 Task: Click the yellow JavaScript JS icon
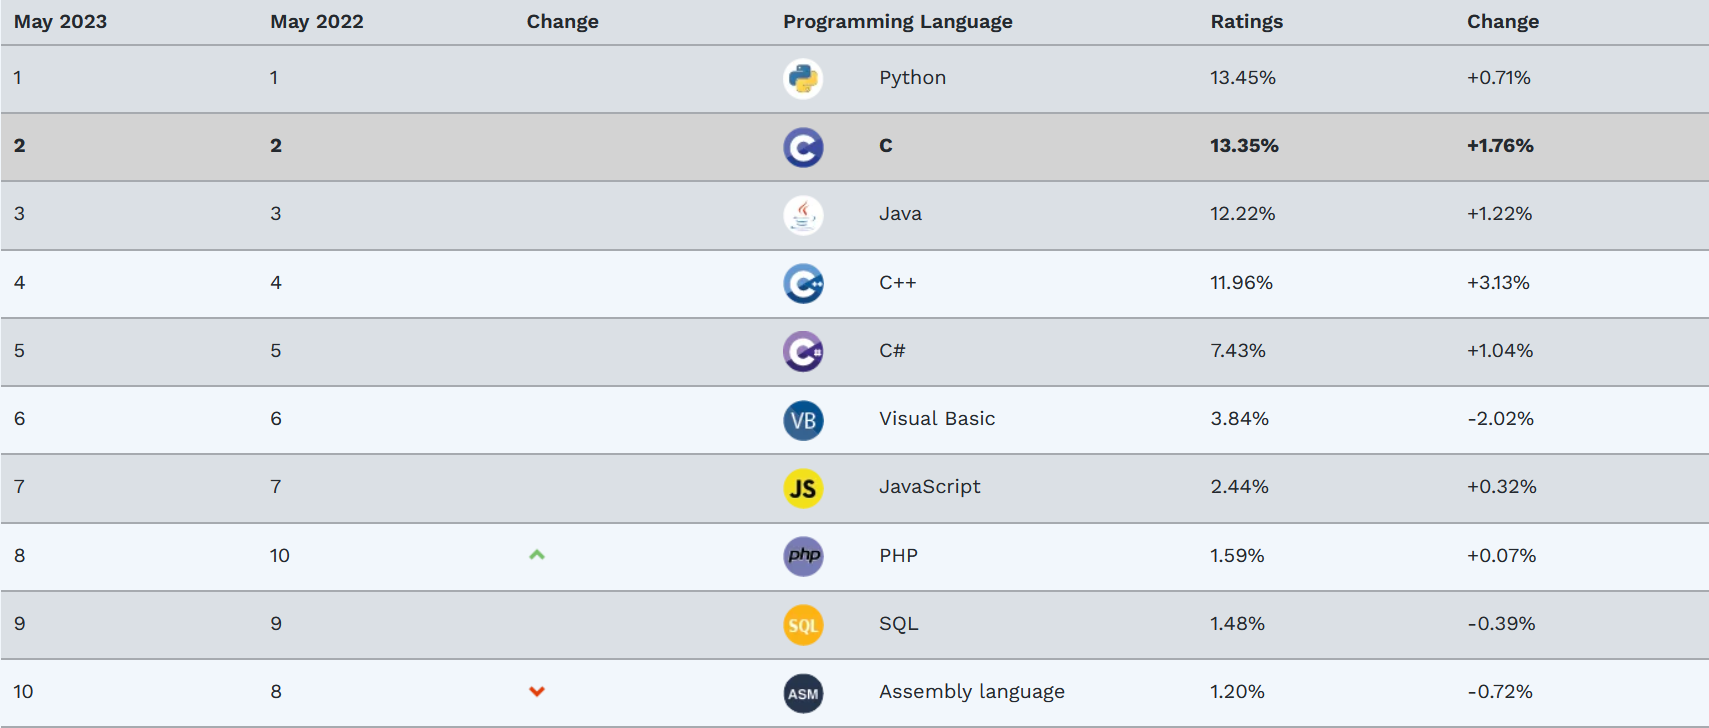tap(803, 488)
